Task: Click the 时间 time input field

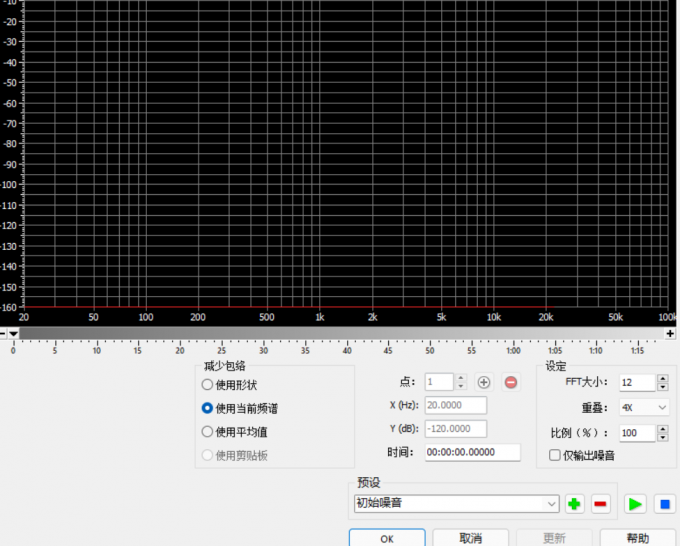Action: [472, 452]
